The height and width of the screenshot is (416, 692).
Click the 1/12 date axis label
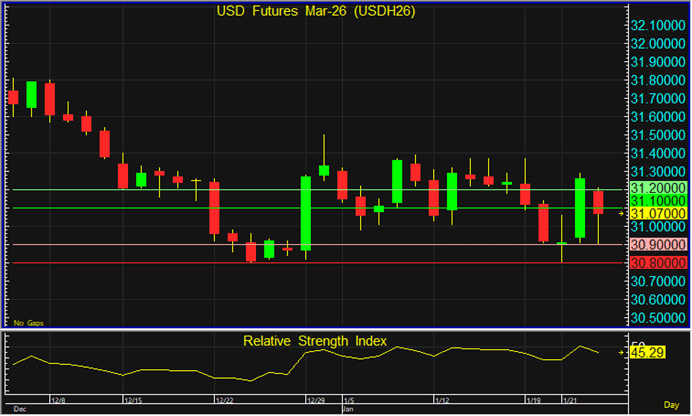[441, 400]
